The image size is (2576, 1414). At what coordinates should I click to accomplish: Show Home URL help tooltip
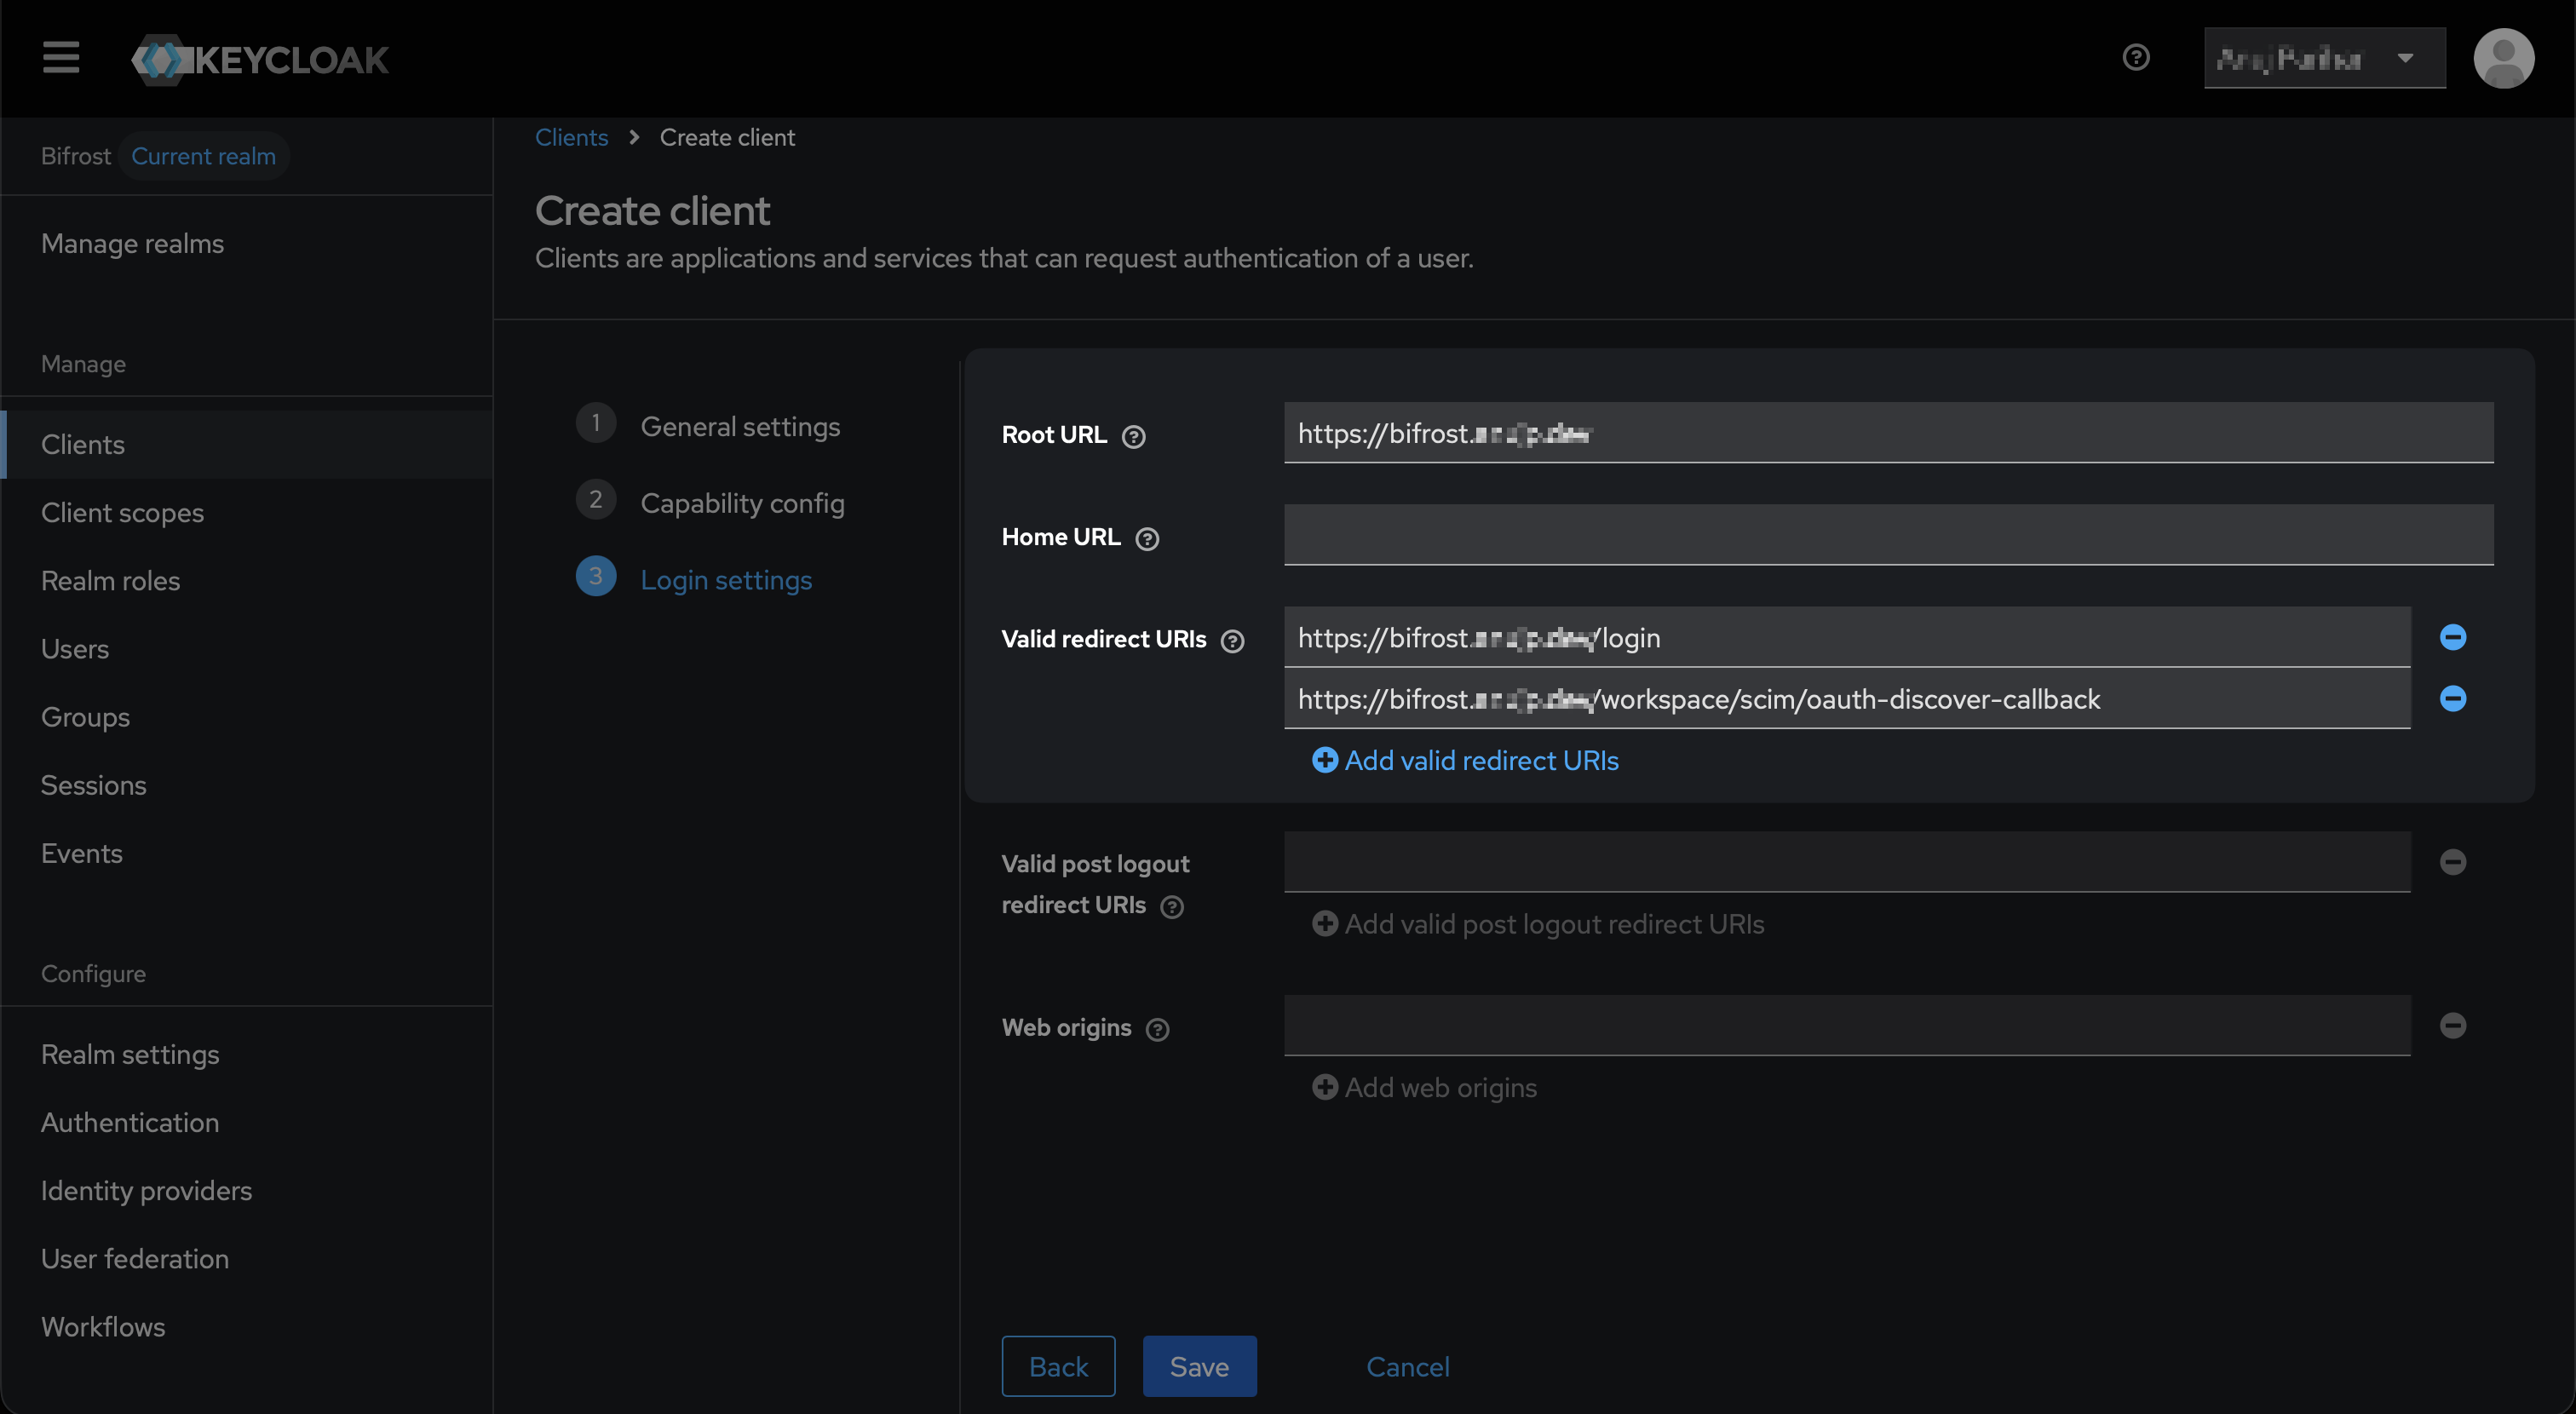(x=1147, y=538)
